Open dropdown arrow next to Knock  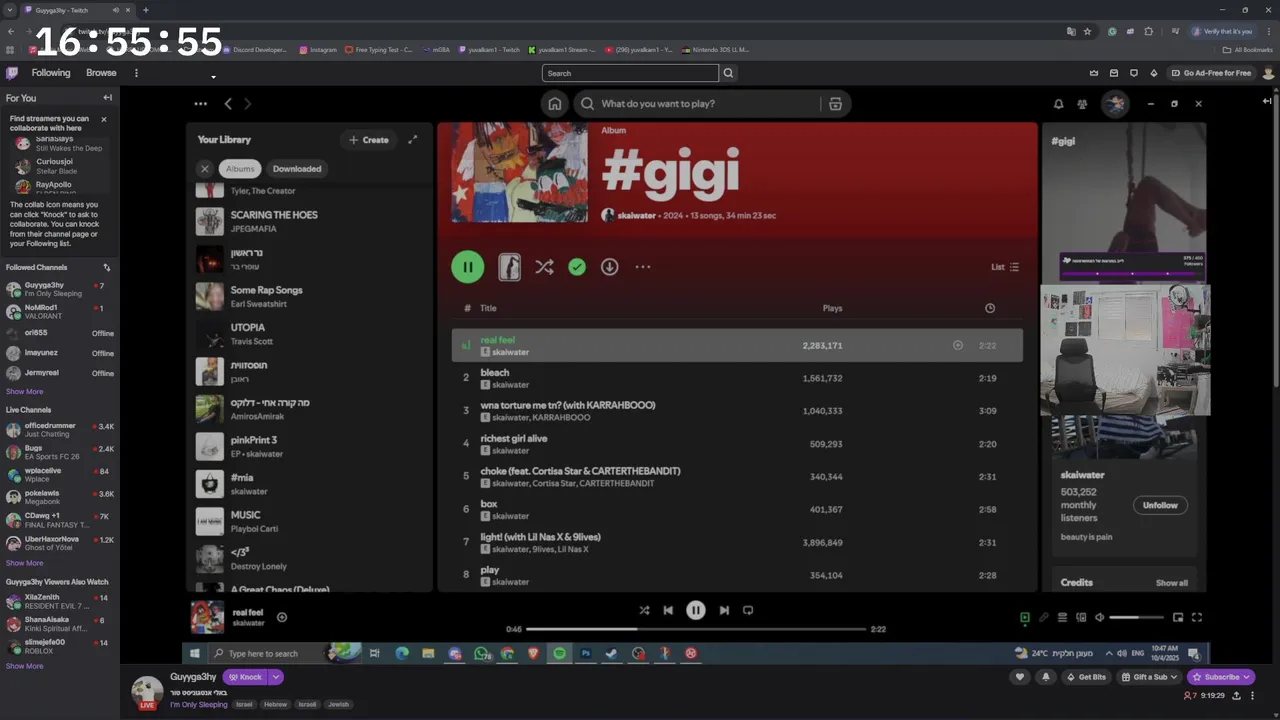pos(276,677)
